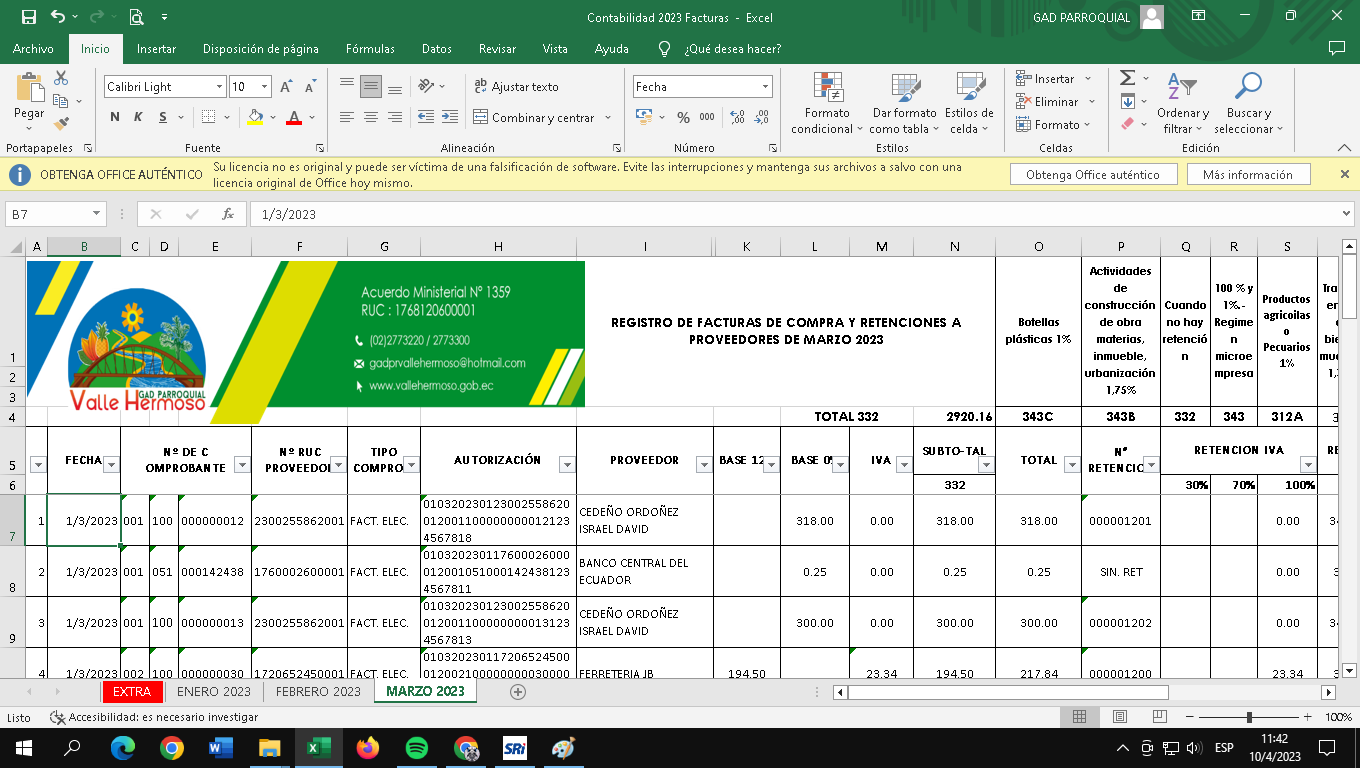Click the Format Painter brush icon

(x=61, y=125)
